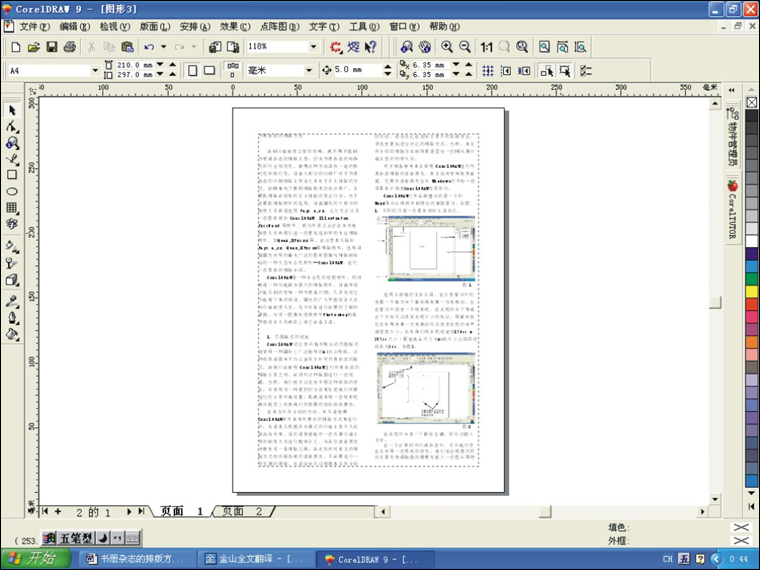Pick the orange color swatch
This screenshot has height=570, width=760.
click(x=751, y=342)
